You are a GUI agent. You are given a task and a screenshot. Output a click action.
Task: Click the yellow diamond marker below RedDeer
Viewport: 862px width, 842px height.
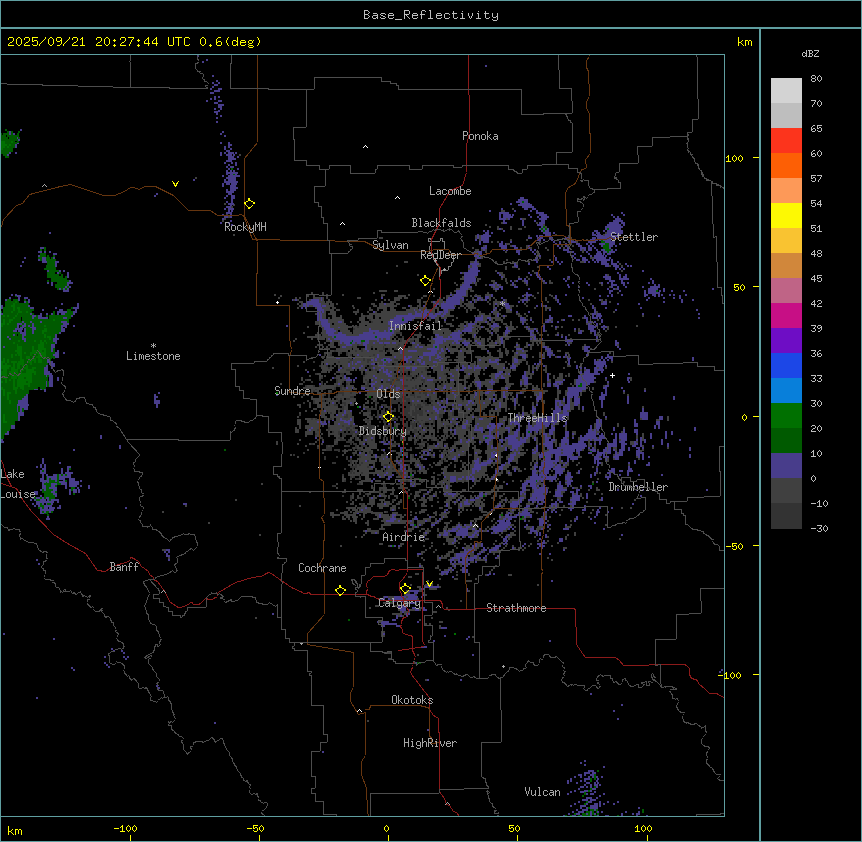[425, 280]
